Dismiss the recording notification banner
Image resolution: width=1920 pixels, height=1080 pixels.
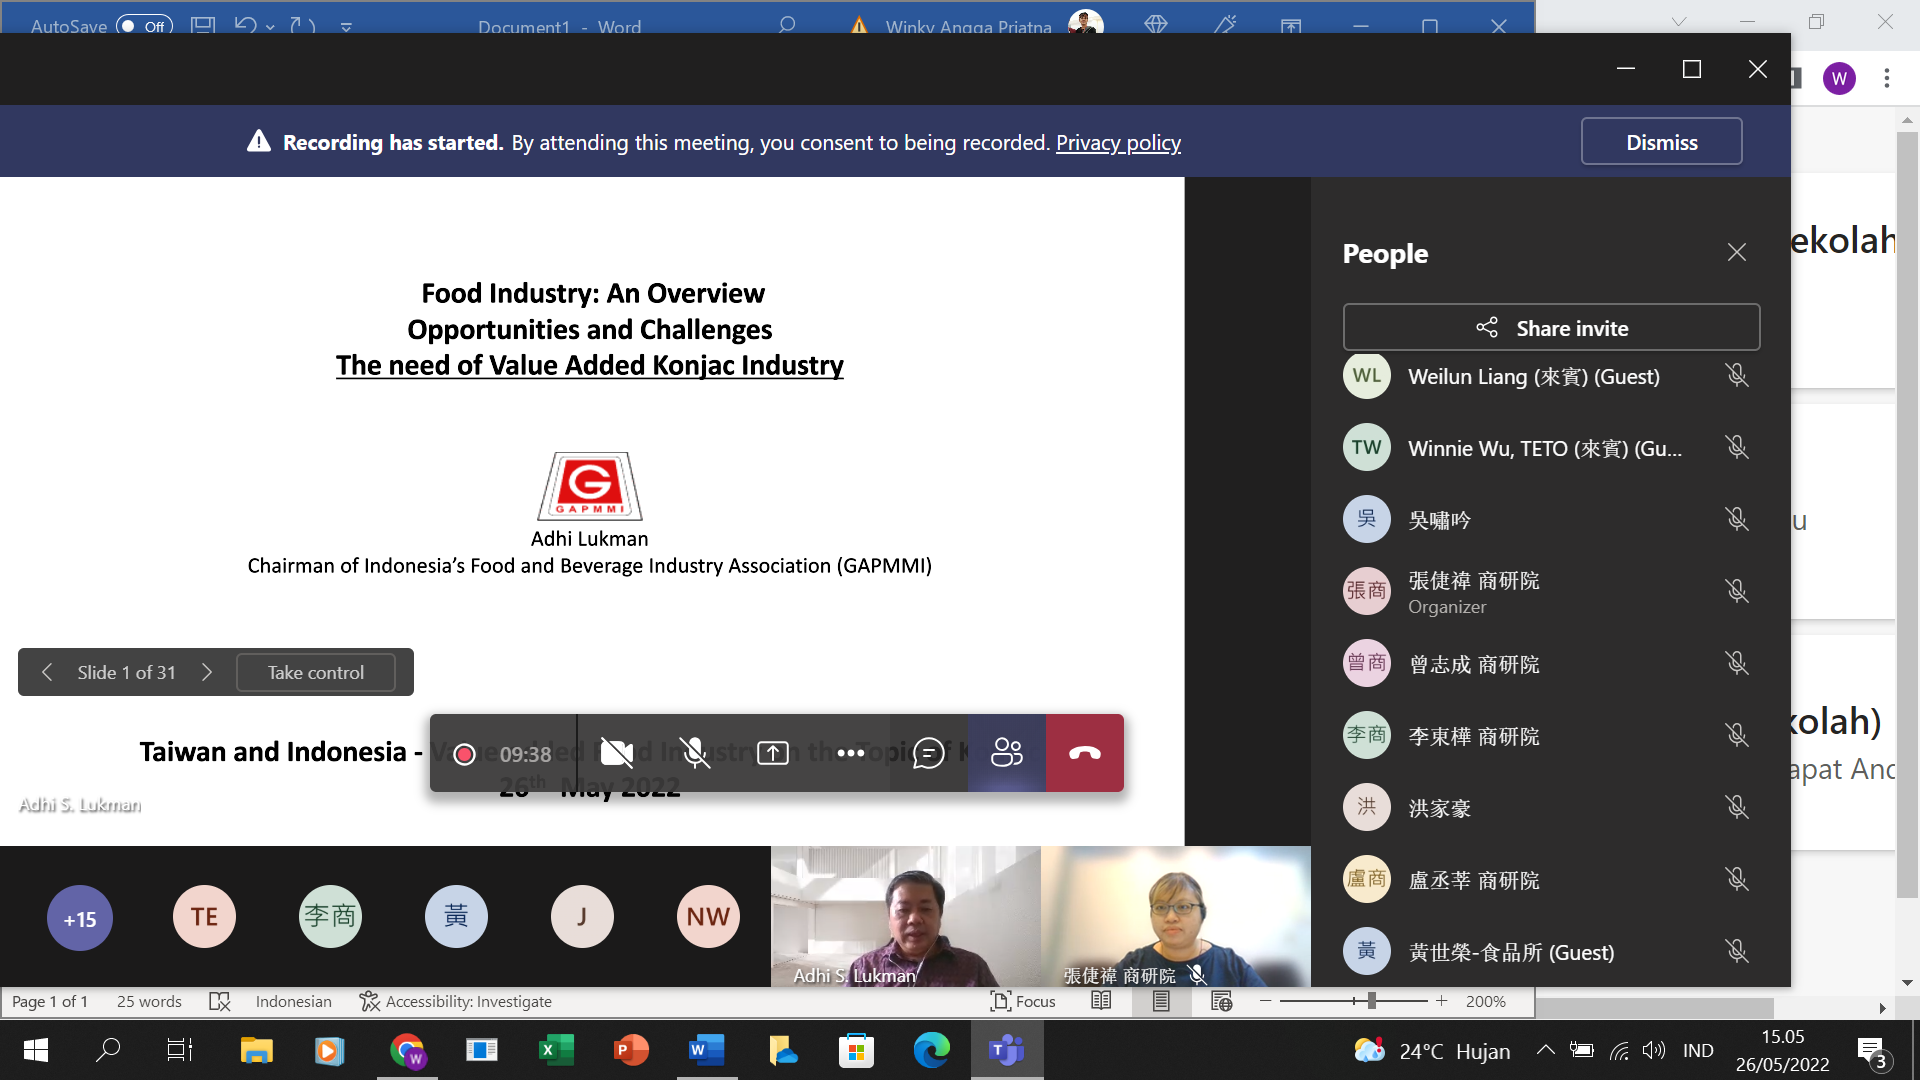tap(1661, 142)
